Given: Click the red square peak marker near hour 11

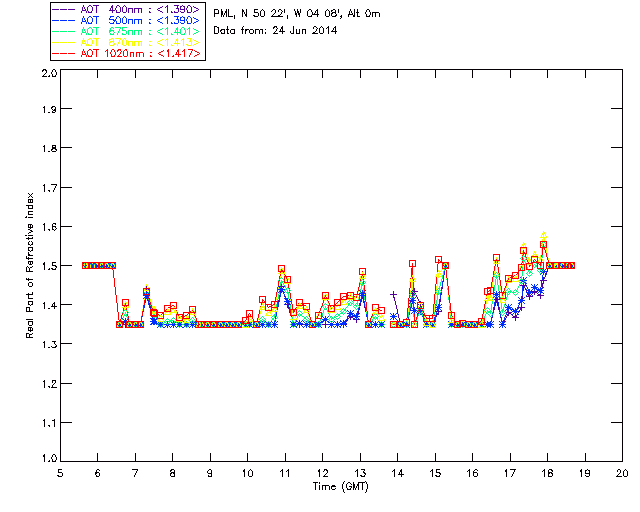Looking at the screenshot, I should tap(281, 269).
